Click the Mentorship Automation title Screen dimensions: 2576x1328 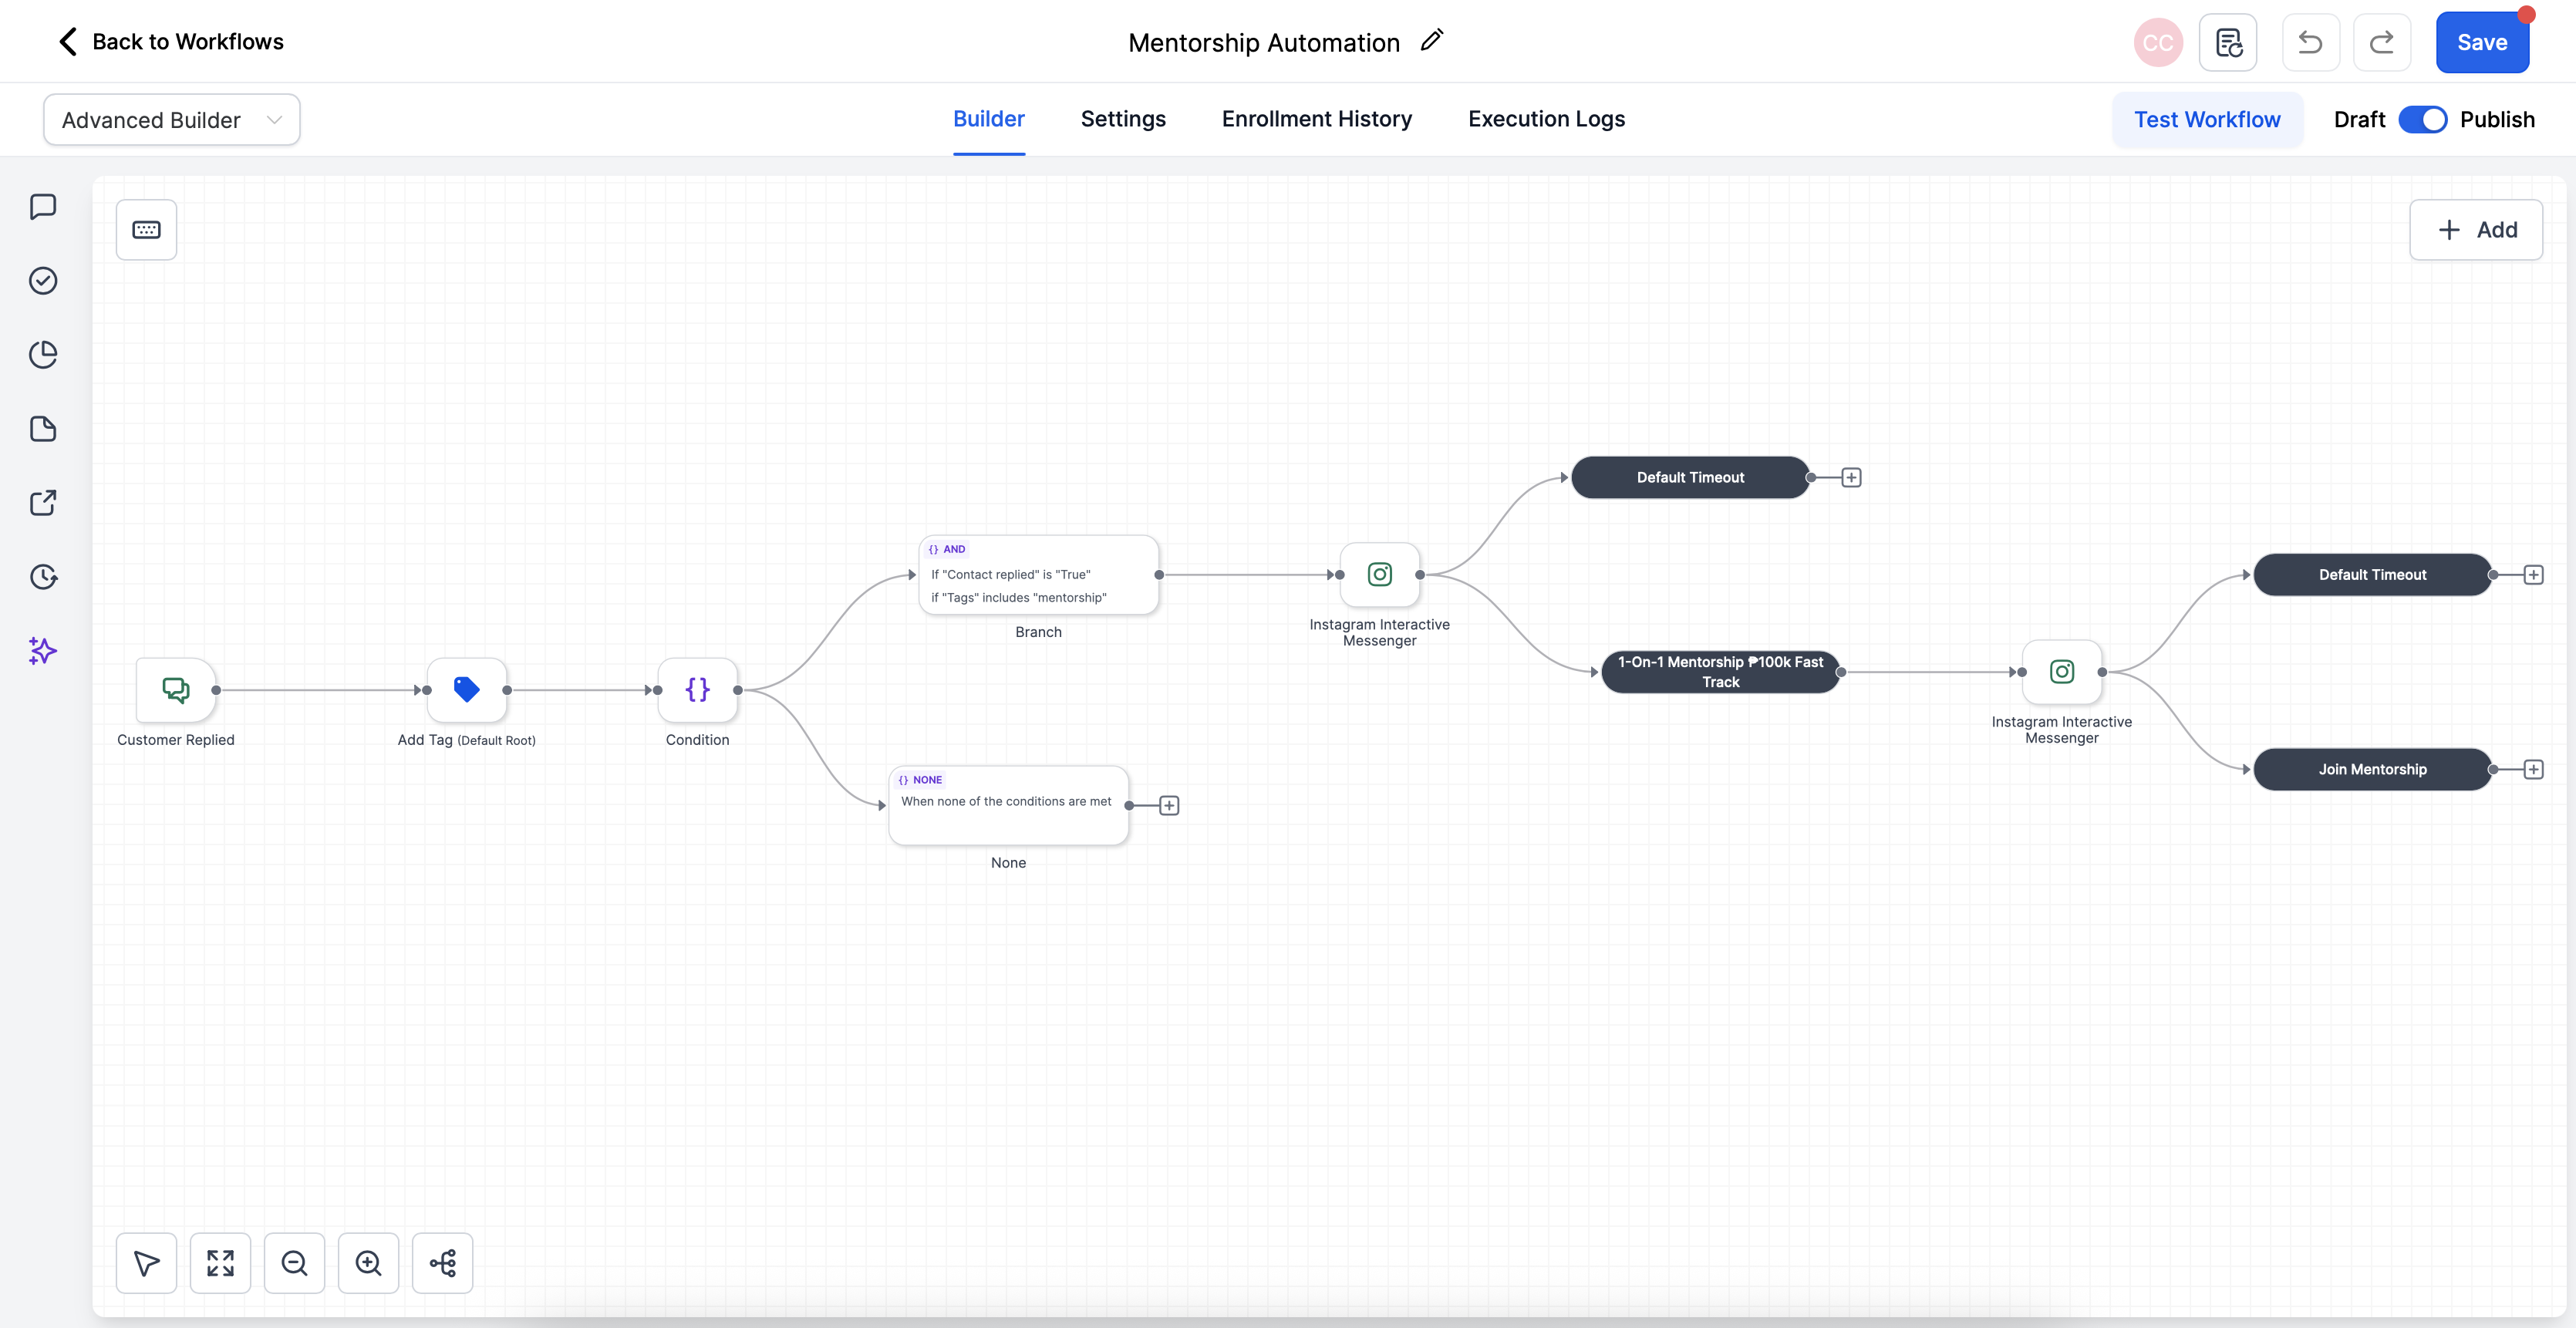[1264, 43]
